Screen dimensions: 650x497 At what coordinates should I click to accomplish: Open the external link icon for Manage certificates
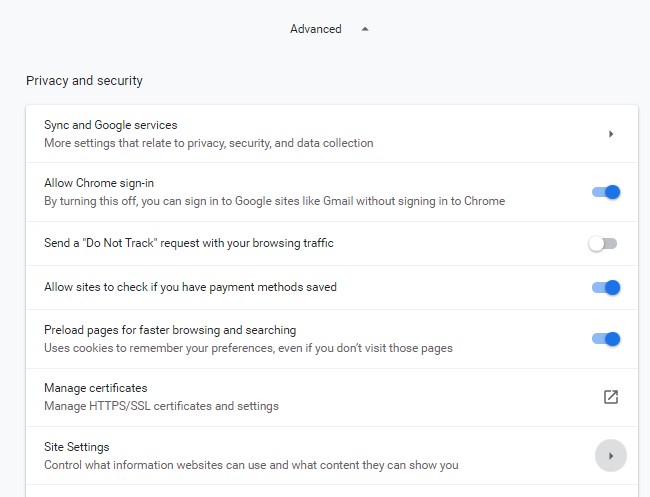click(x=611, y=397)
